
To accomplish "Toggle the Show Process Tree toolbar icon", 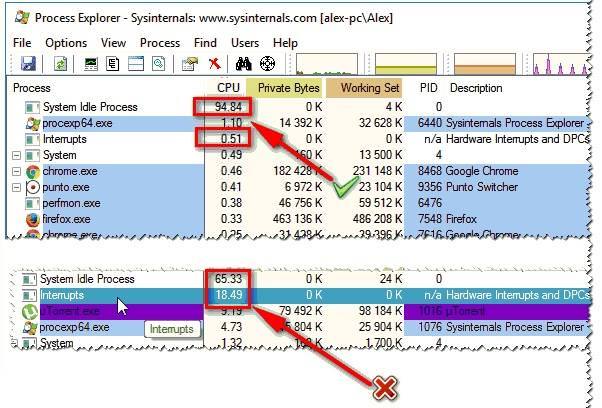I will click(112, 63).
